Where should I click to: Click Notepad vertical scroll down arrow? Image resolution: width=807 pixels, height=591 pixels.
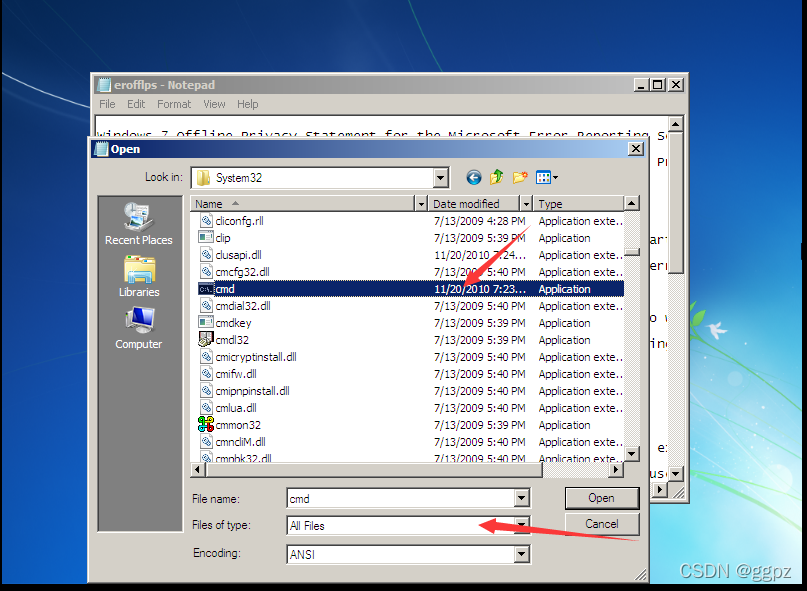tap(675, 473)
